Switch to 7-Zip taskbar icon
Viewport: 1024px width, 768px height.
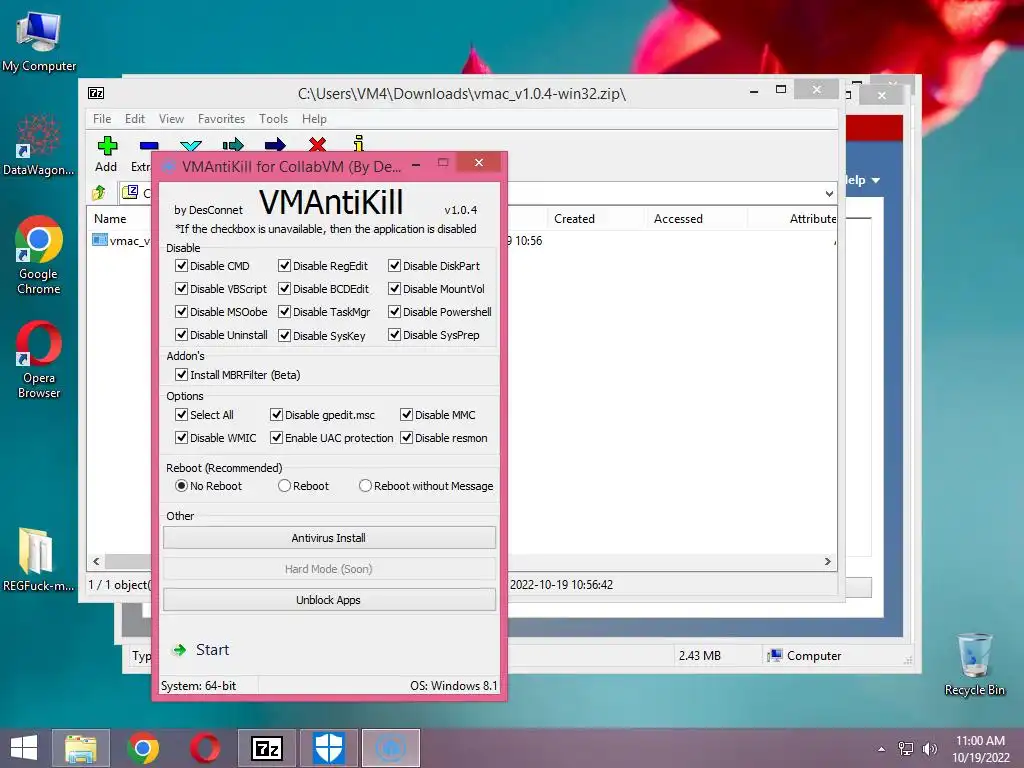267,748
